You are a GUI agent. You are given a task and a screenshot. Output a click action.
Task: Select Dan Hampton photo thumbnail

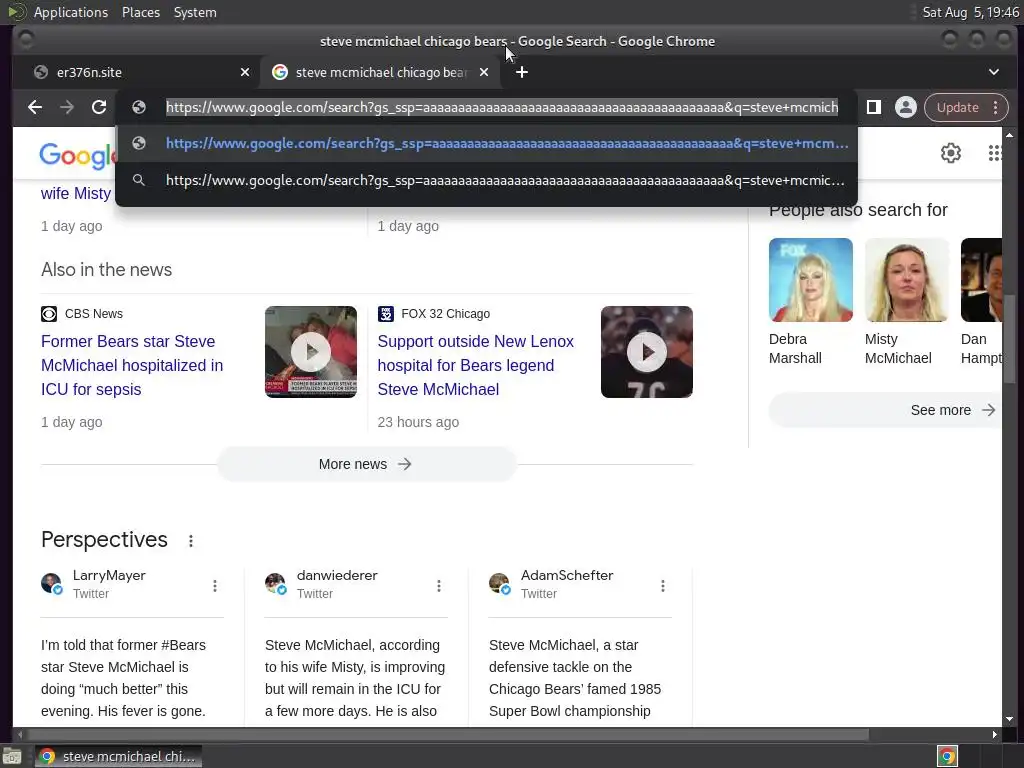point(981,280)
